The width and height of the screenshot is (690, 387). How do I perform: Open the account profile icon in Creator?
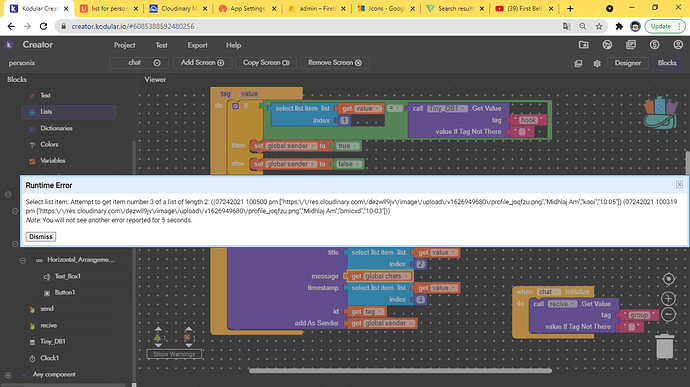pos(678,45)
